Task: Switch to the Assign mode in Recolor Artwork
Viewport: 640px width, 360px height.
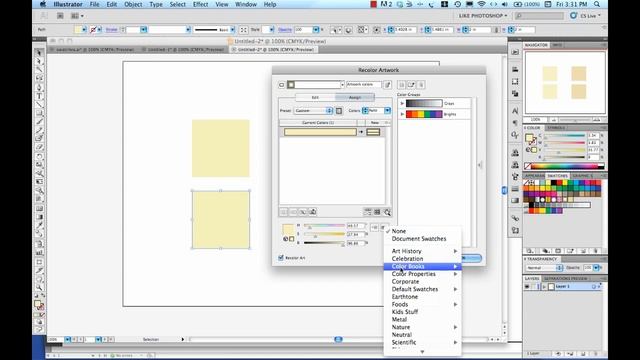Action: click(355, 98)
